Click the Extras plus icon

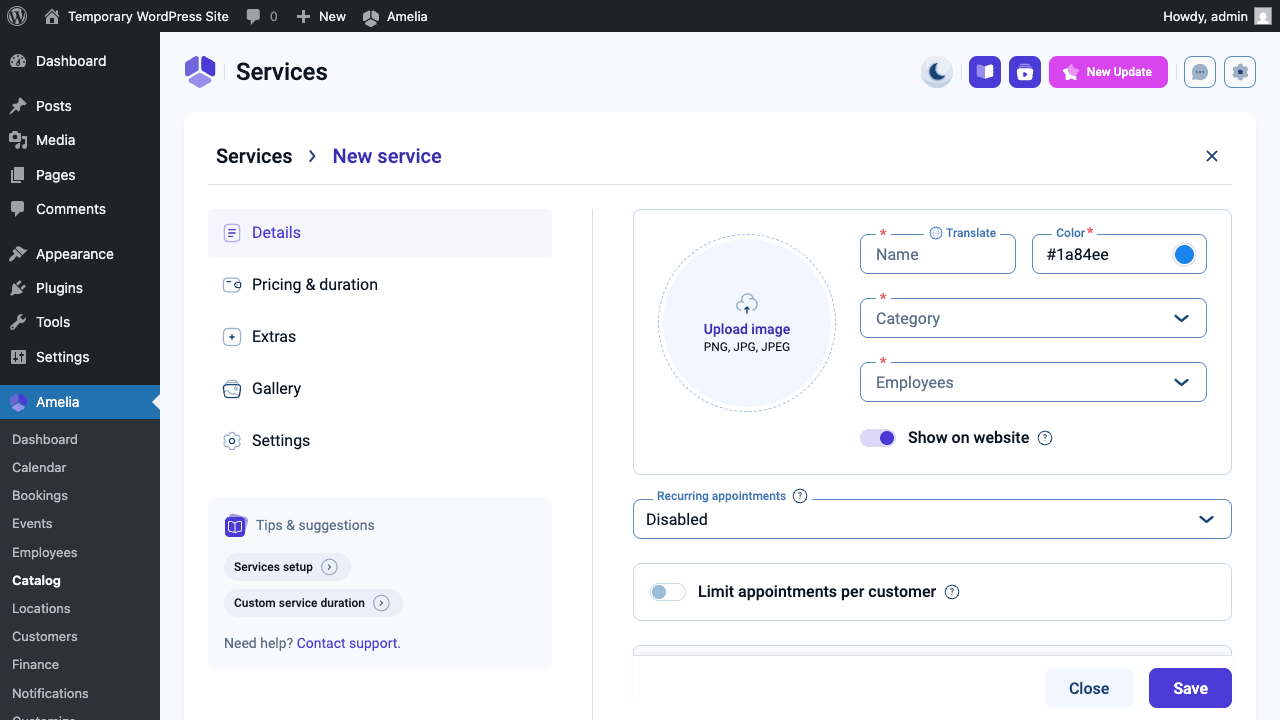pyautogui.click(x=232, y=337)
